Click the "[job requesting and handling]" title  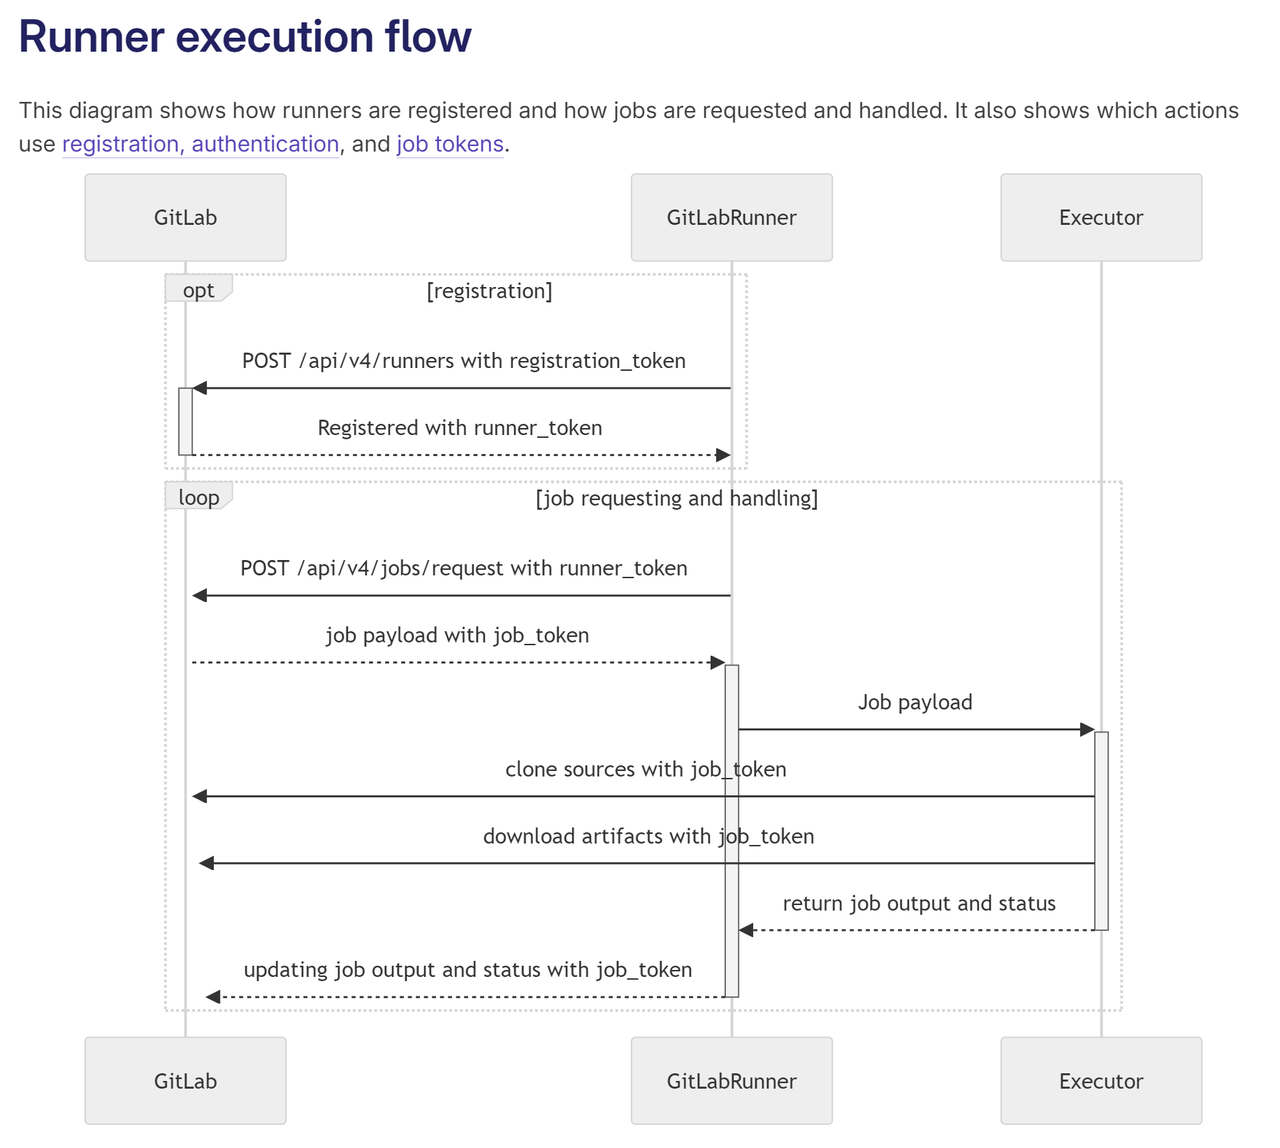(x=677, y=498)
